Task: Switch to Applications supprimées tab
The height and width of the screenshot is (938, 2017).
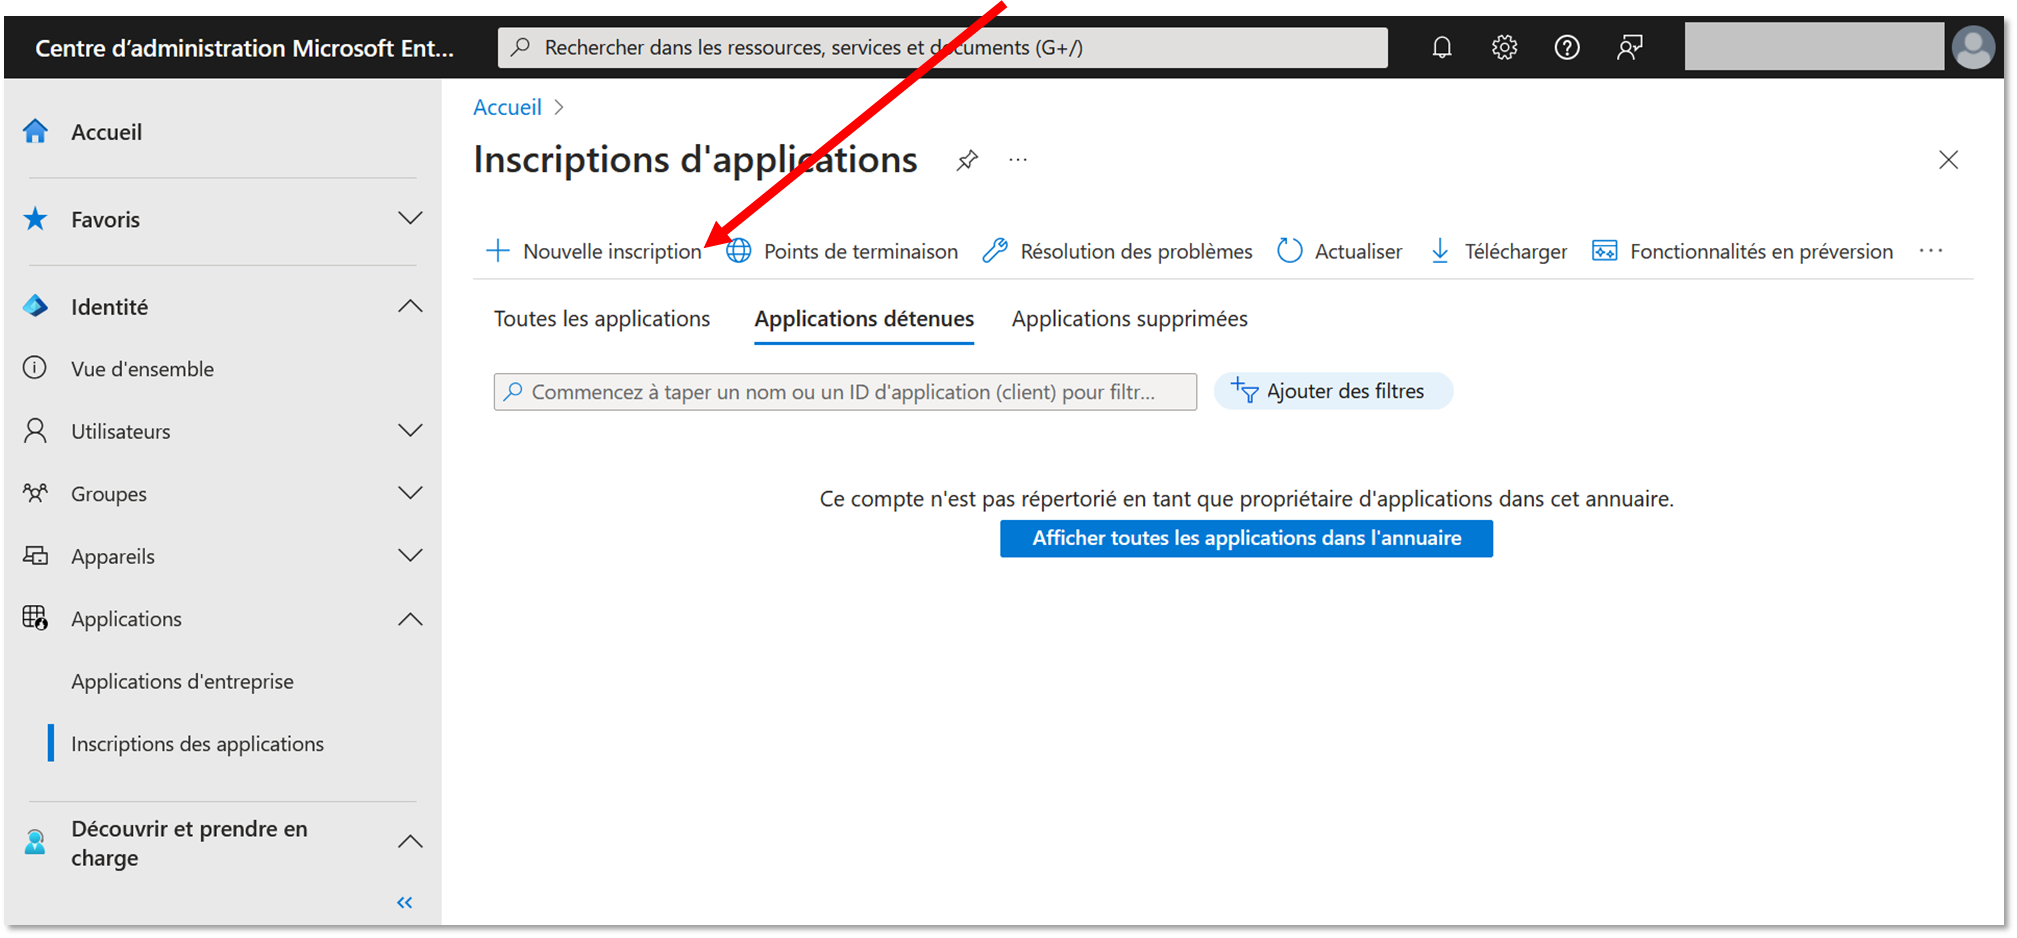Action: 1129,319
